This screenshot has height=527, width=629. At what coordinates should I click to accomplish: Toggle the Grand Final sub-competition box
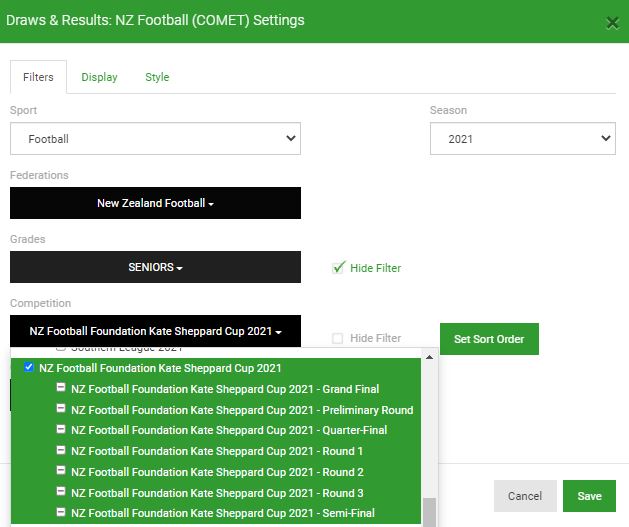61,387
